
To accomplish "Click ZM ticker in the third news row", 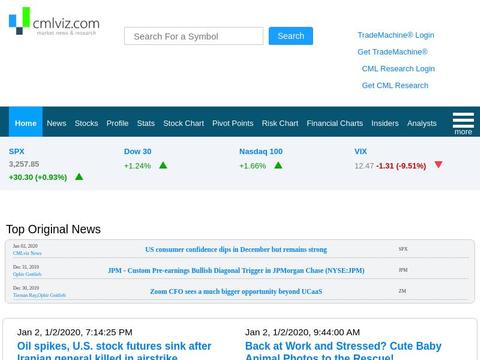I will coord(402,291).
